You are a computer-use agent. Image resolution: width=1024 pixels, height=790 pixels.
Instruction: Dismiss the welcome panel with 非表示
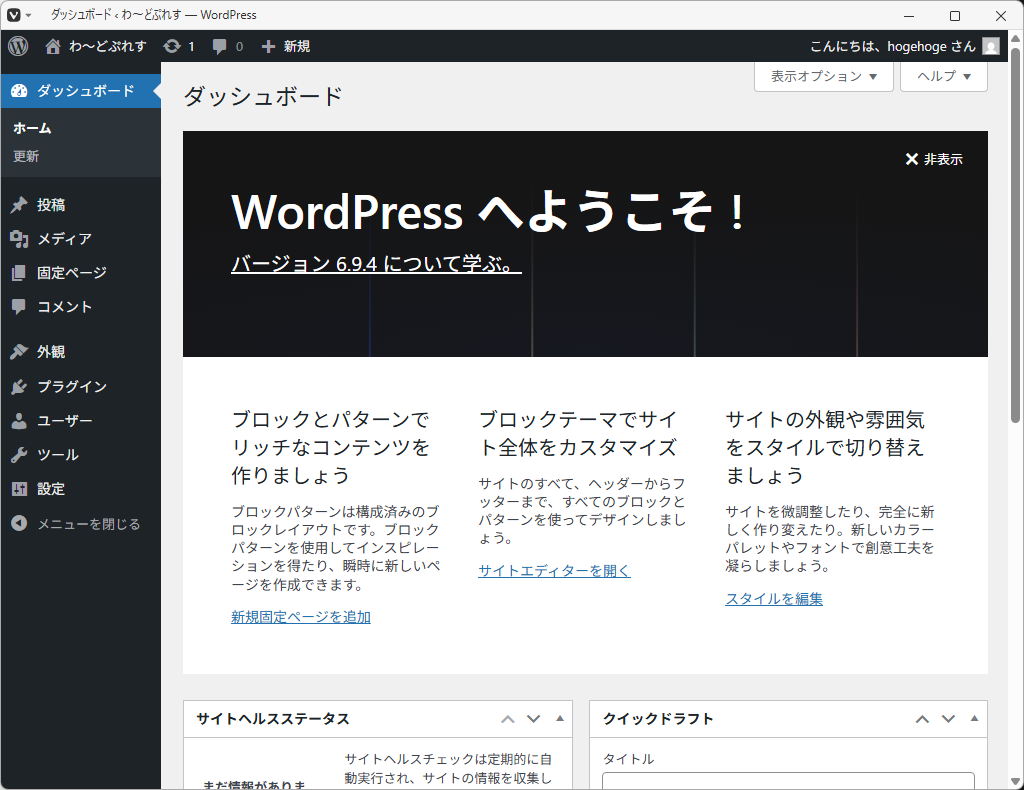point(934,159)
